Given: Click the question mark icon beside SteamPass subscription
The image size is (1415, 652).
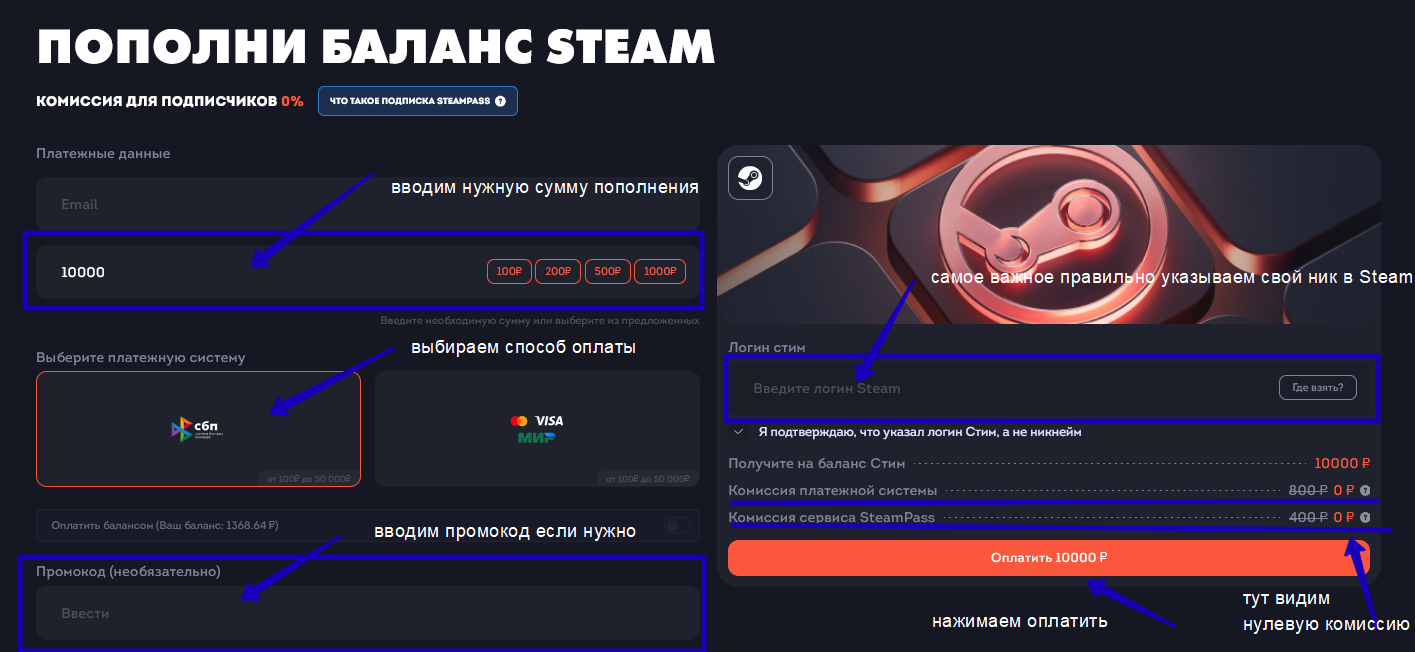Looking at the screenshot, I should 500,101.
